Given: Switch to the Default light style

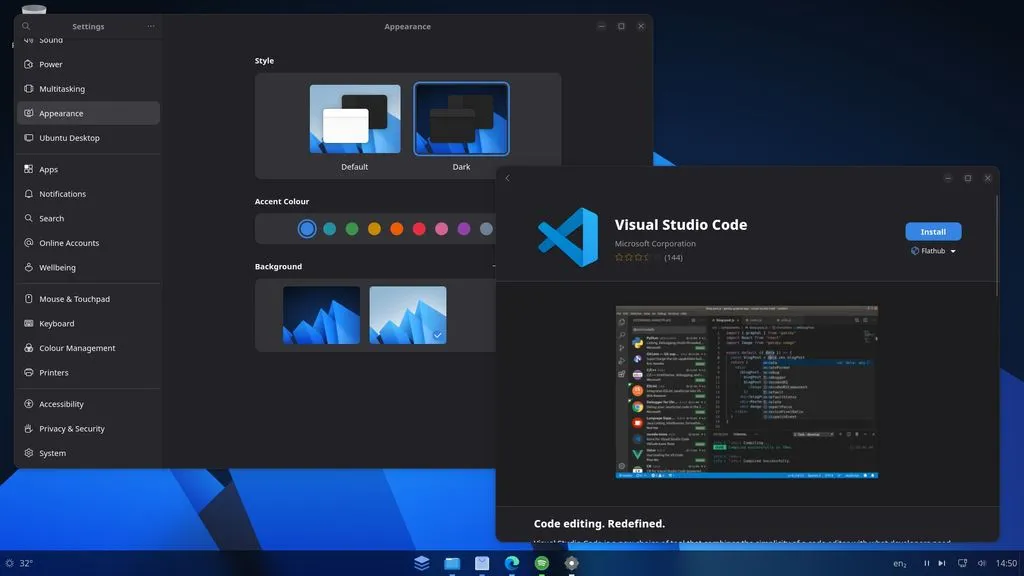Looking at the screenshot, I should pos(354,118).
